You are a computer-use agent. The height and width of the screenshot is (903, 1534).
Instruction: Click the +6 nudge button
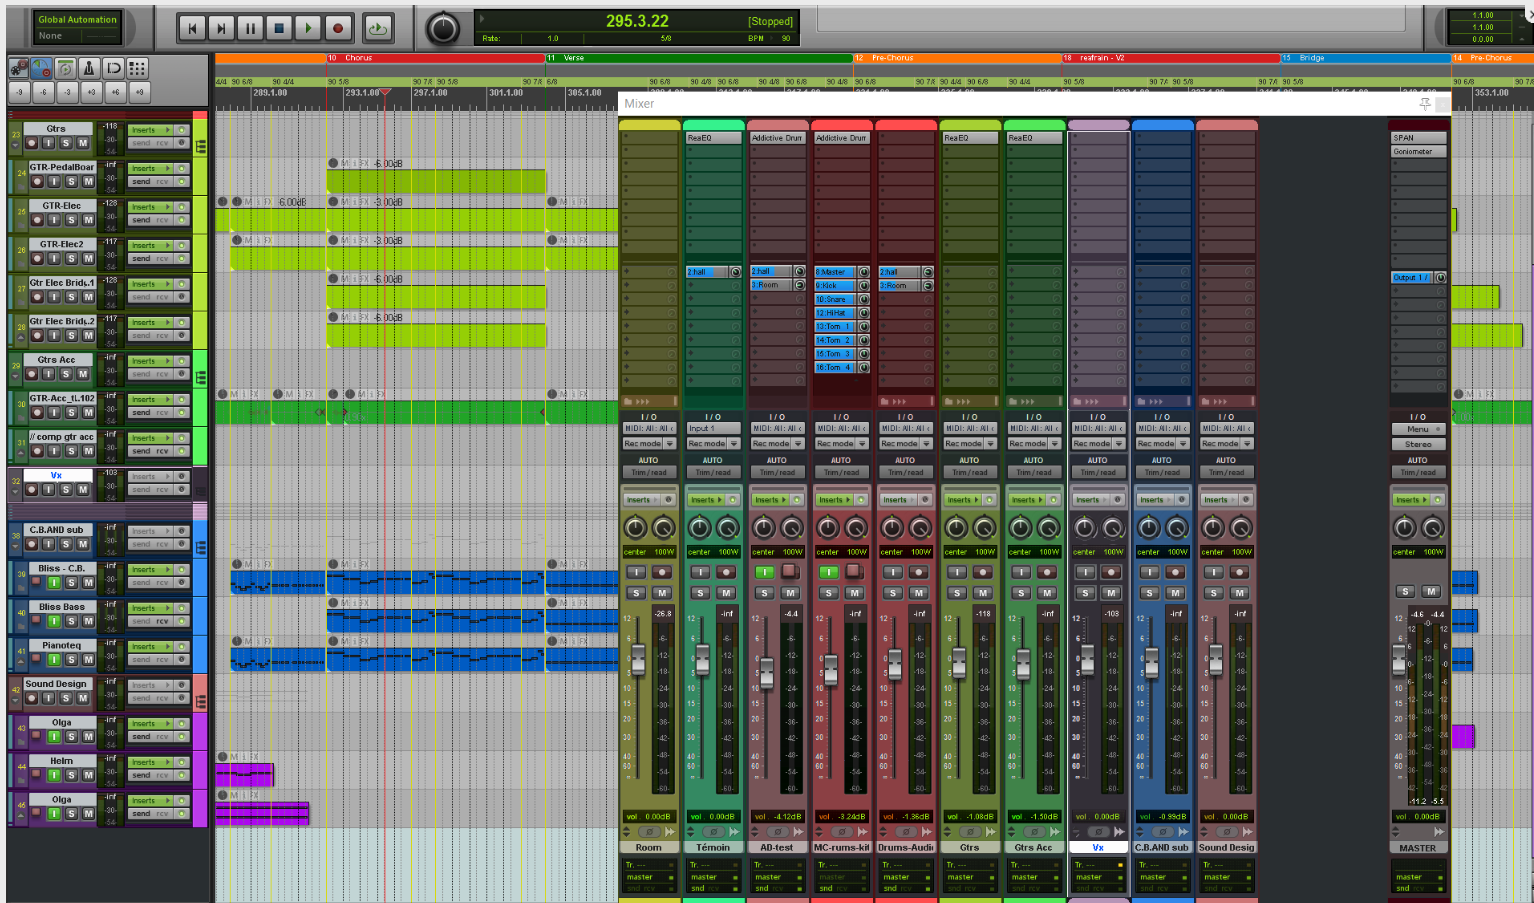[x=115, y=92]
